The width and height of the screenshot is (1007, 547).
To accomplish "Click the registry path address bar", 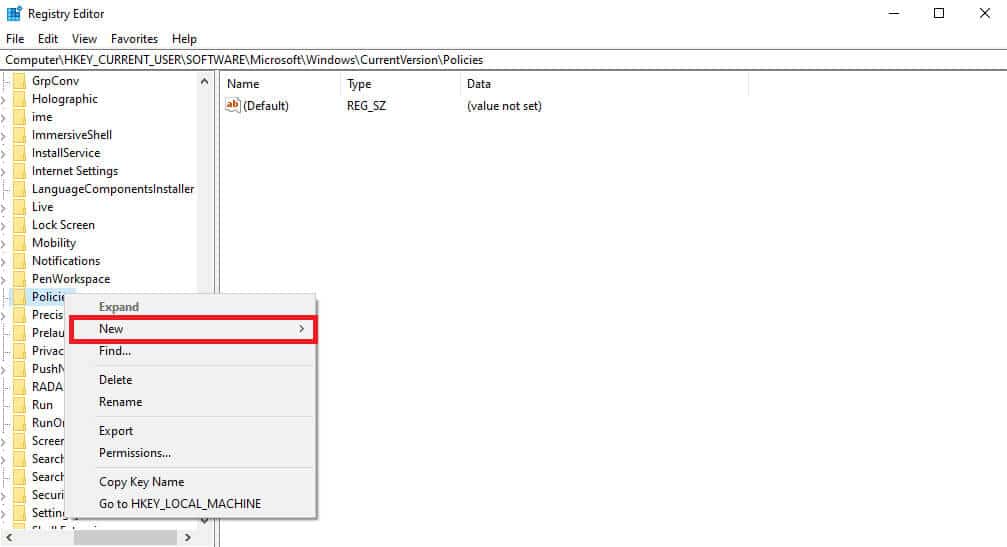I will pos(504,60).
